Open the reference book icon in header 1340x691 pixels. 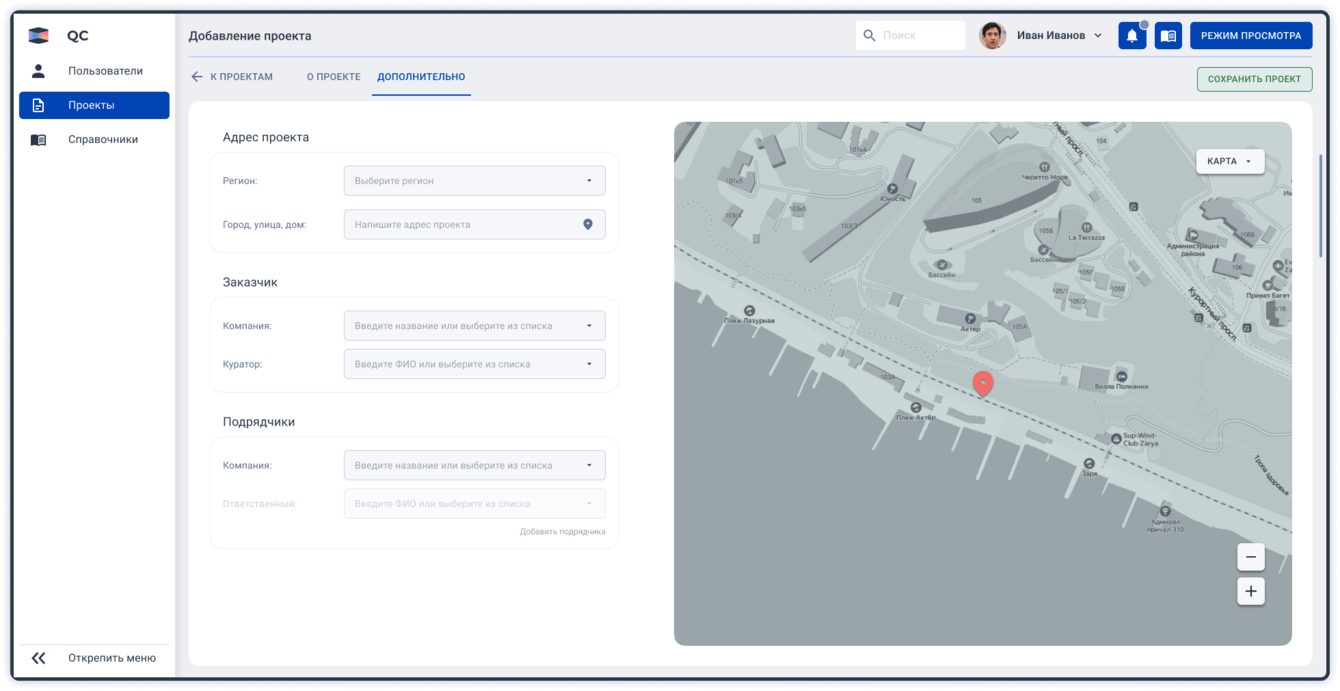(x=1167, y=36)
